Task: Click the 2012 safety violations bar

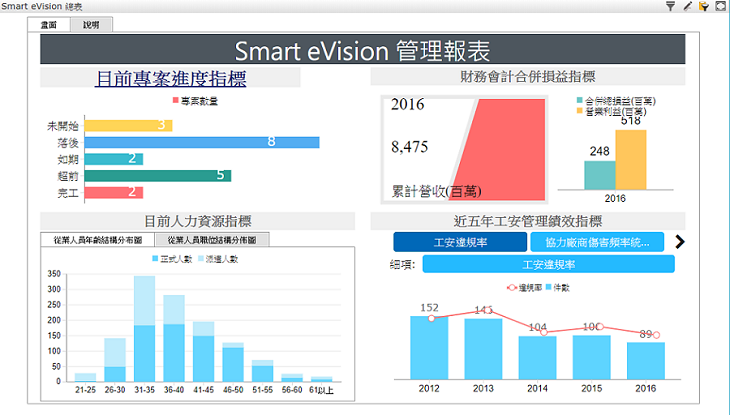Action: click(429, 348)
